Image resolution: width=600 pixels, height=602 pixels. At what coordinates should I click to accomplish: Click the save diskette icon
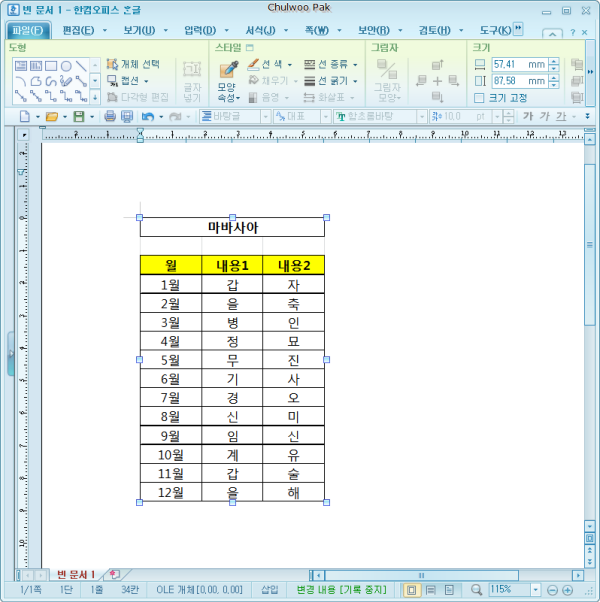(79, 116)
